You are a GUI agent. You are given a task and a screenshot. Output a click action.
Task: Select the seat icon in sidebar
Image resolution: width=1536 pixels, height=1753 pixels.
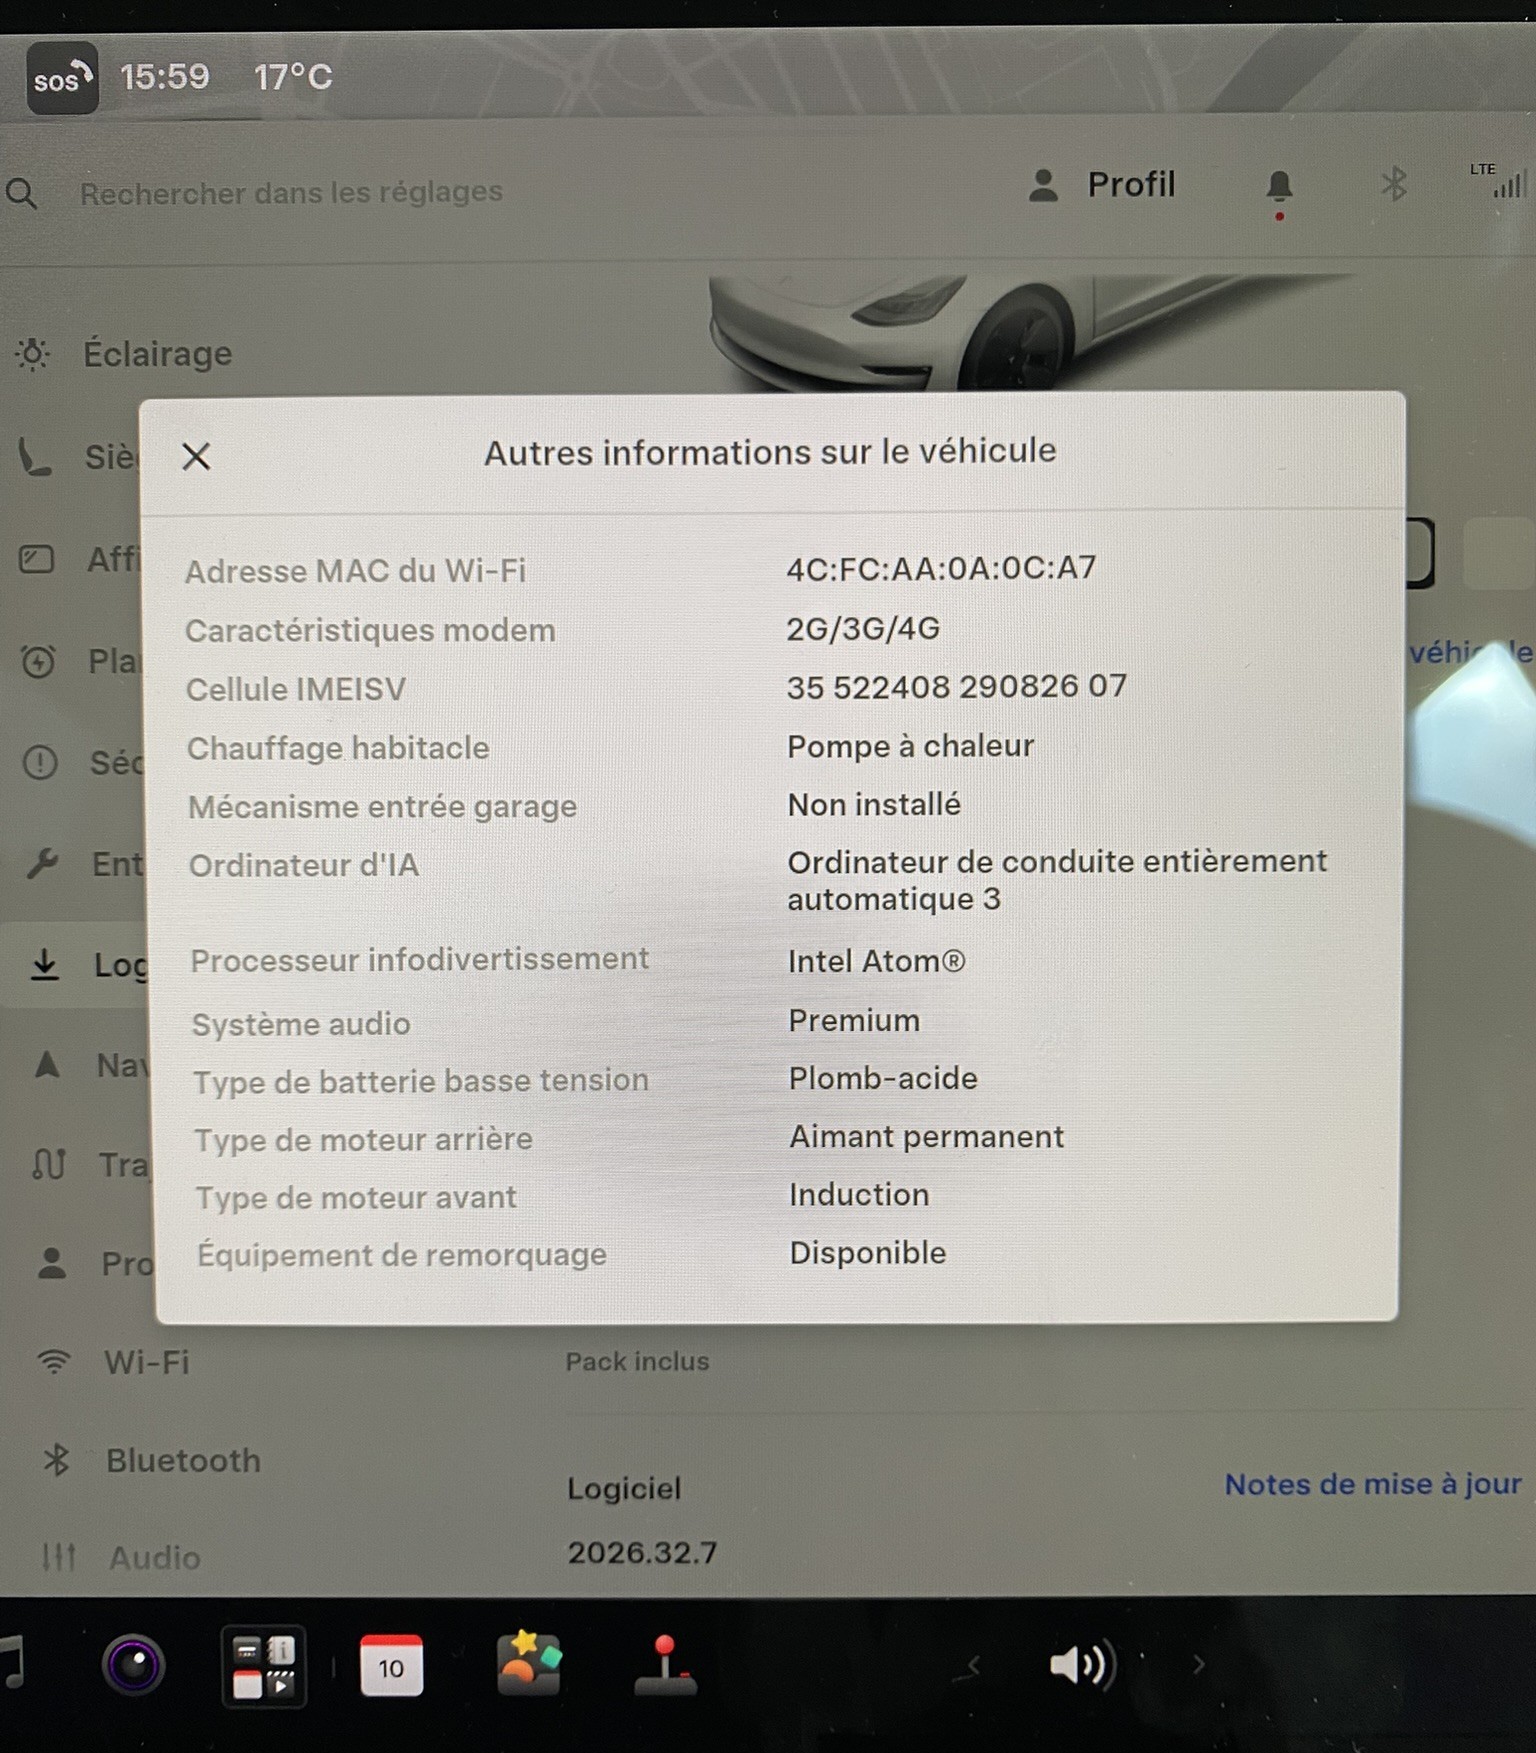point(35,457)
